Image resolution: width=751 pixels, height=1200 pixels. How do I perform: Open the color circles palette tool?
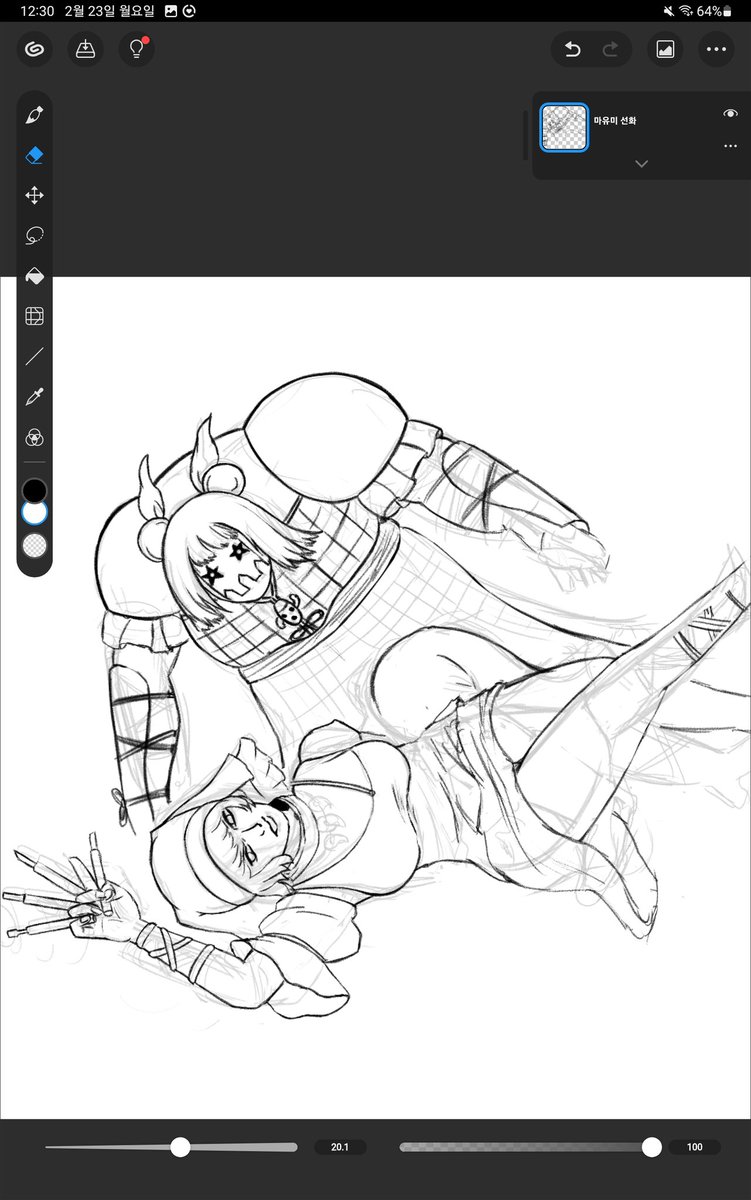click(x=35, y=437)
